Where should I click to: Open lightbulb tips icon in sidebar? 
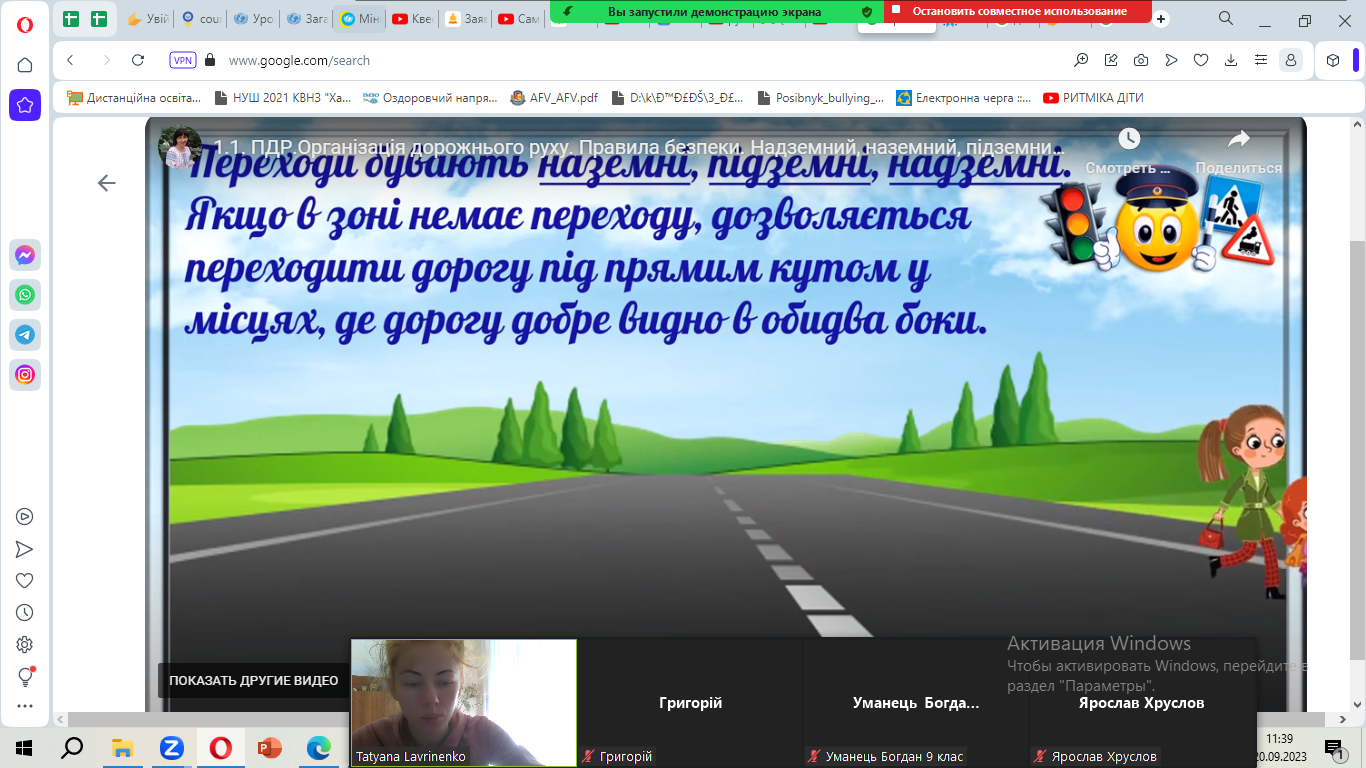(25, 677)
